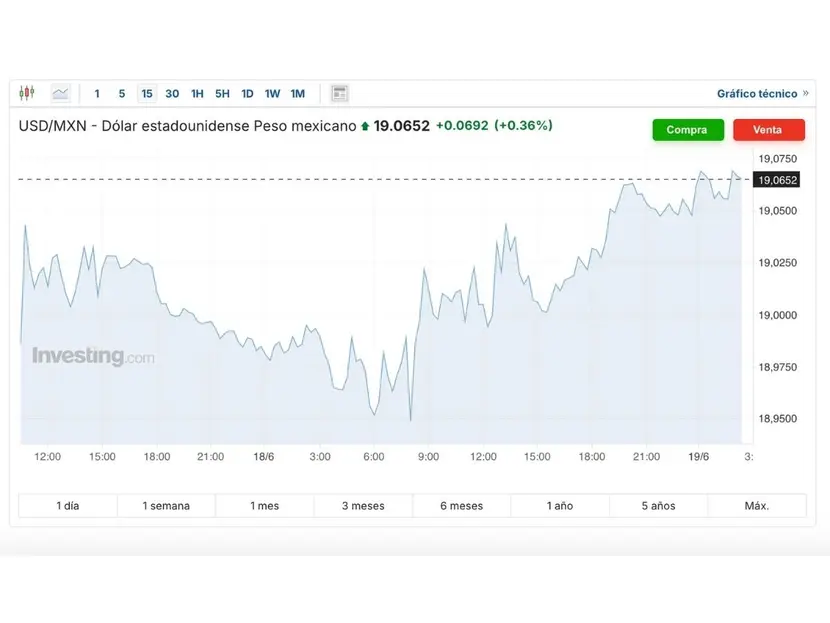Toggle the 15-minute interval
Image resolution: width=830 pixels, height=623 pixels.
point(147,94)
